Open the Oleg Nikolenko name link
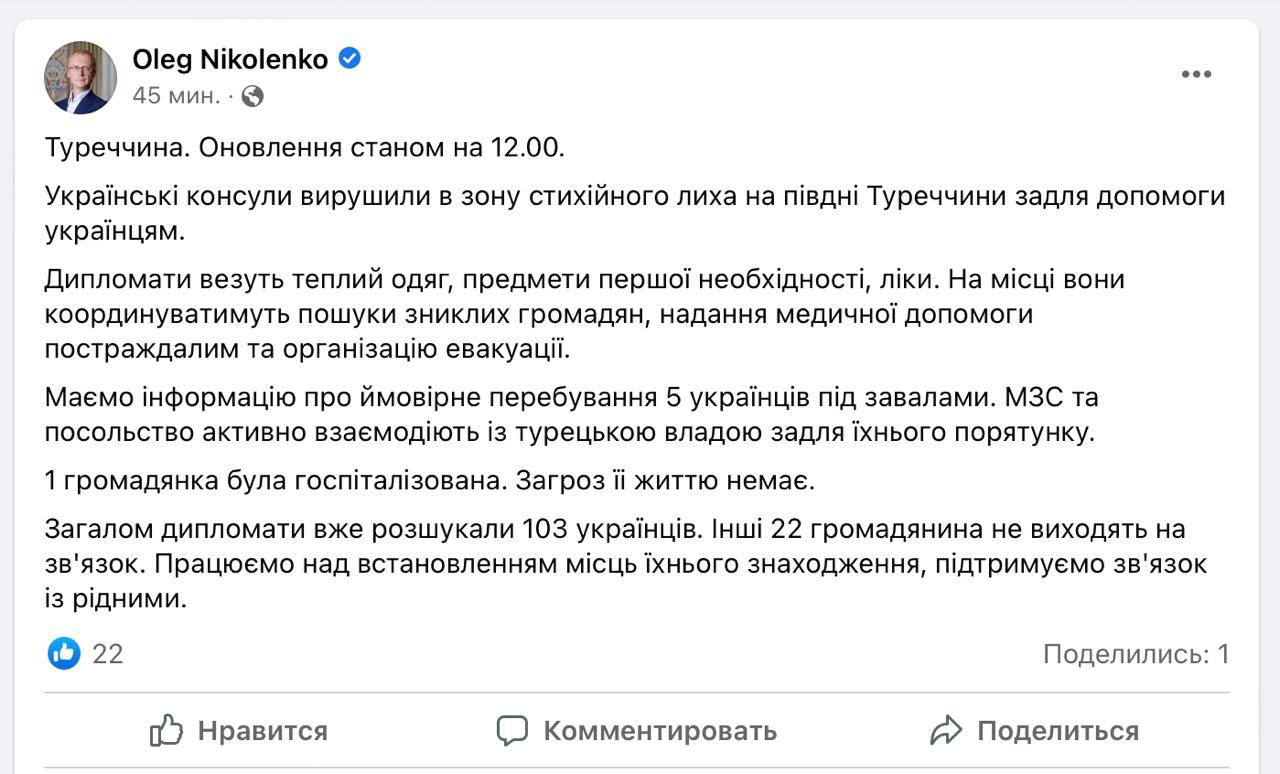1280x774 pixels. coord(230,60)
